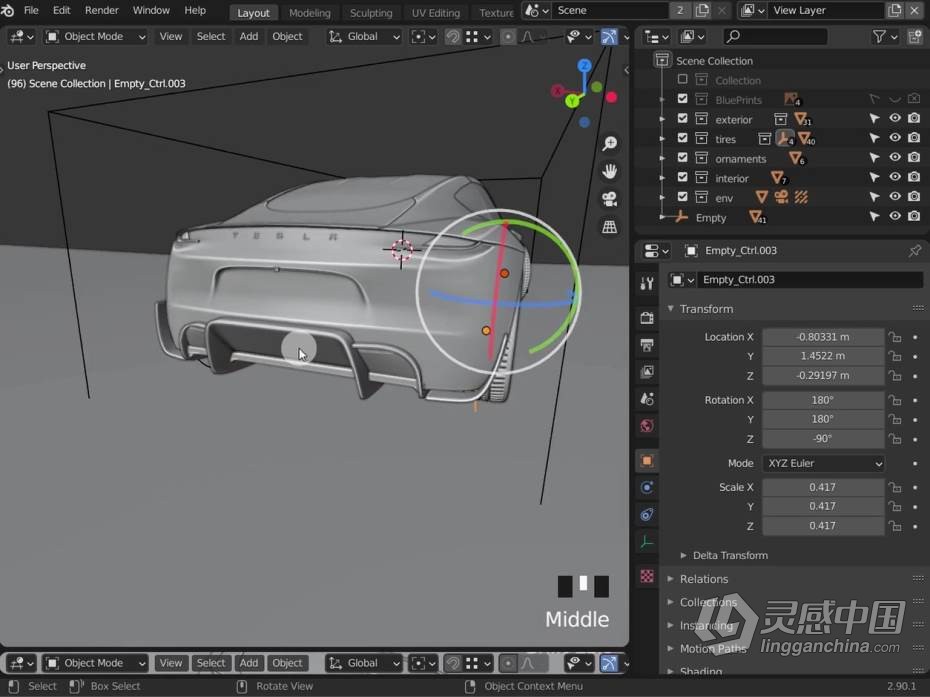The image size is (930, 697).
Task: Hide the interior collection in viewport
Action: (894, 177)
